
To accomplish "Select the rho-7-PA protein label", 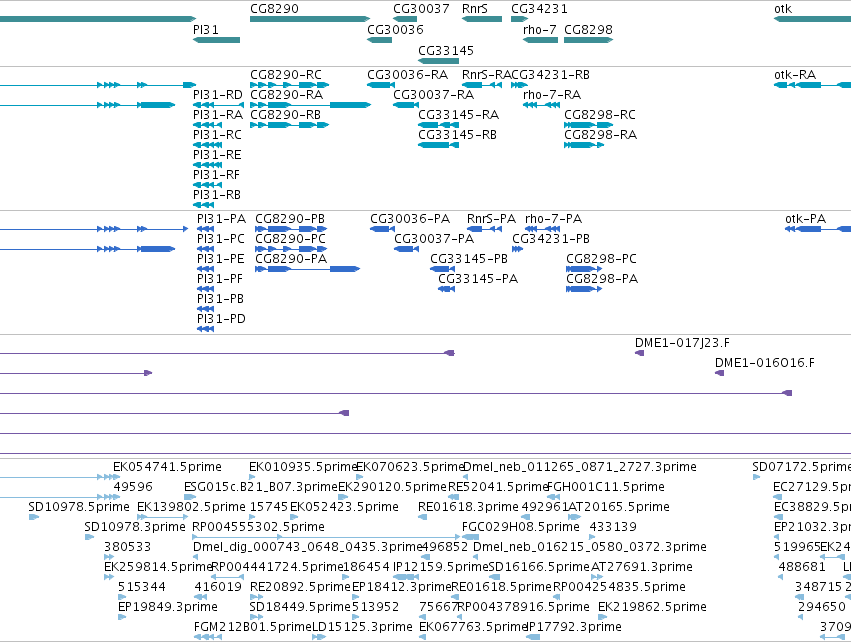I will 553,219.
